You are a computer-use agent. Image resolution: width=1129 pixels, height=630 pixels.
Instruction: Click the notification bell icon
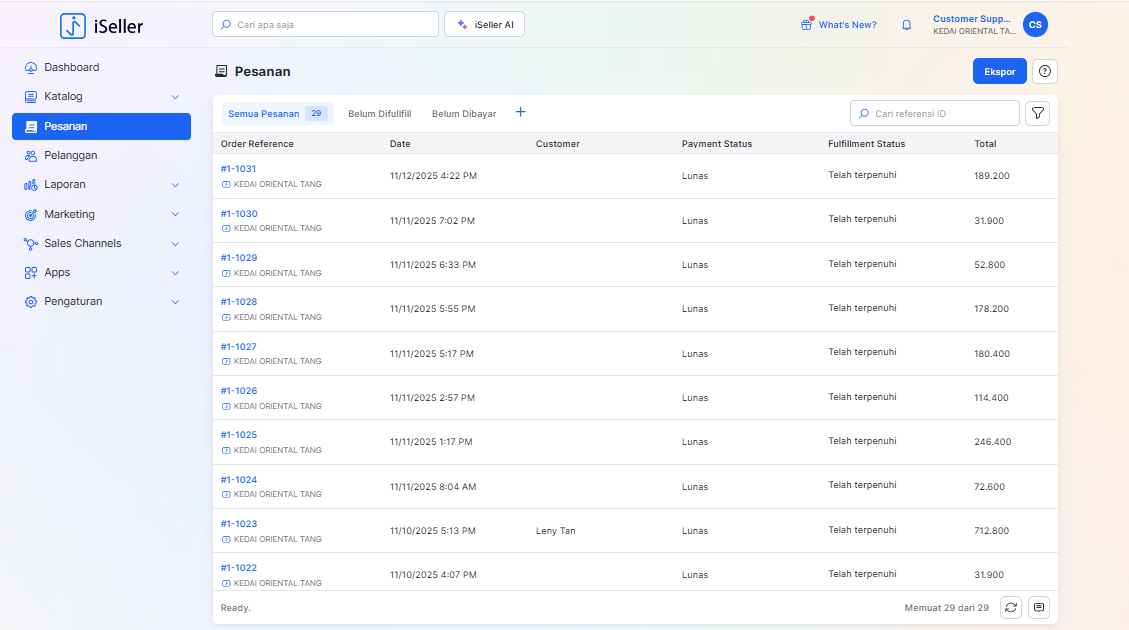(x=906, y=25)
